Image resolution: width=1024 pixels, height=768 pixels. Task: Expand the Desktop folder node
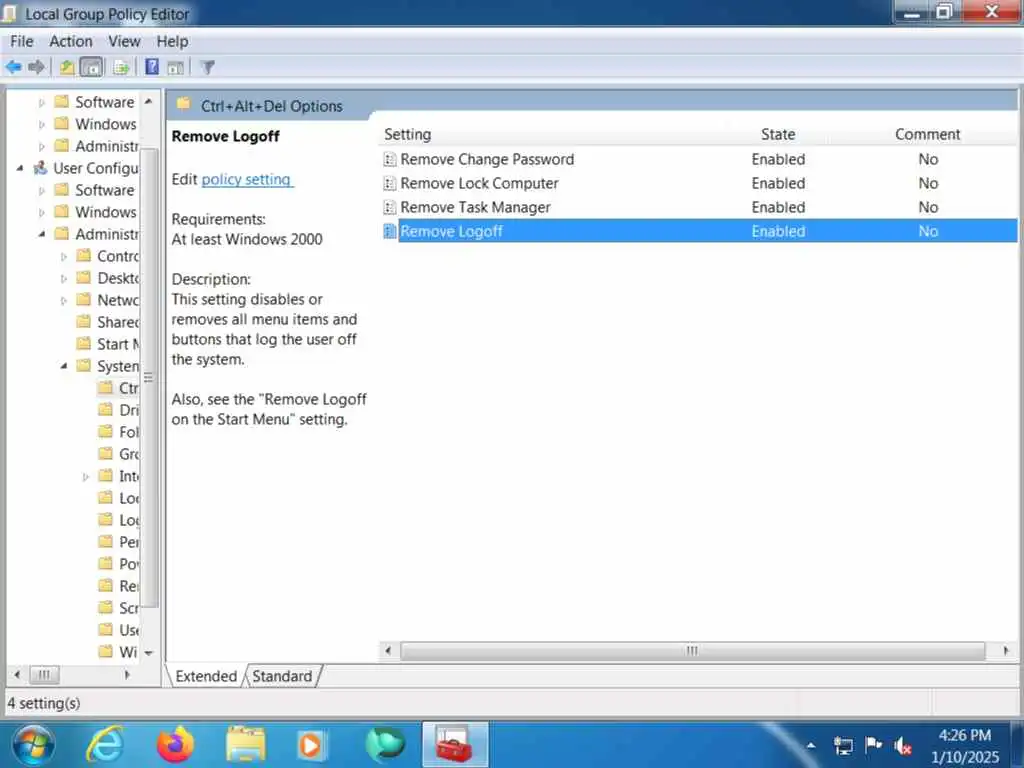(64, 279)
